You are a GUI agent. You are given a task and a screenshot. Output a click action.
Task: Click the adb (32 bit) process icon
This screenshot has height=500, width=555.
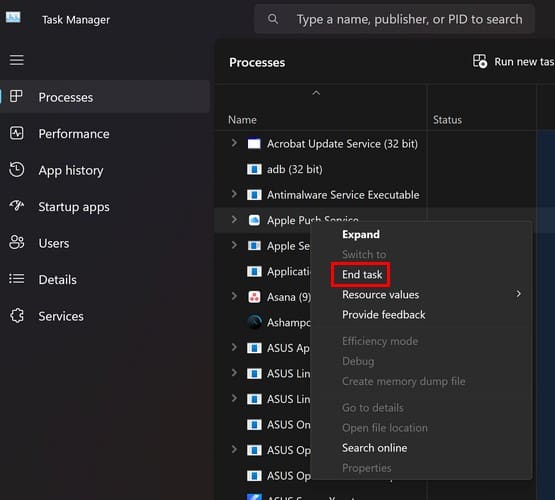254,169
